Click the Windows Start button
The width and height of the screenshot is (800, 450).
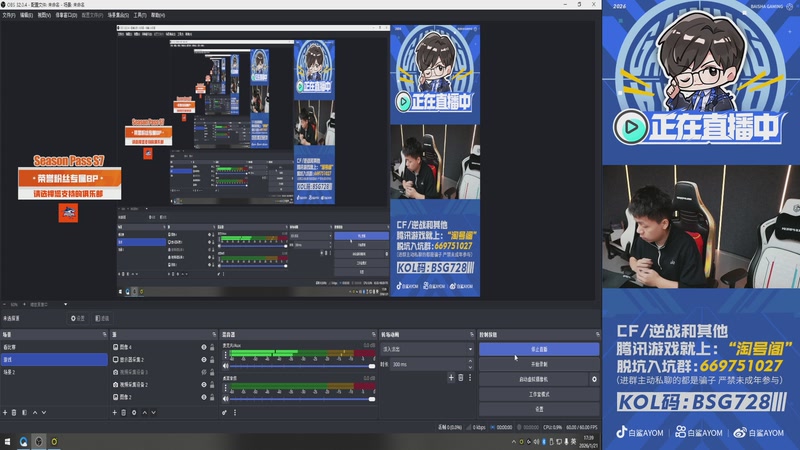pyautogui.click(x=8, y=441)
